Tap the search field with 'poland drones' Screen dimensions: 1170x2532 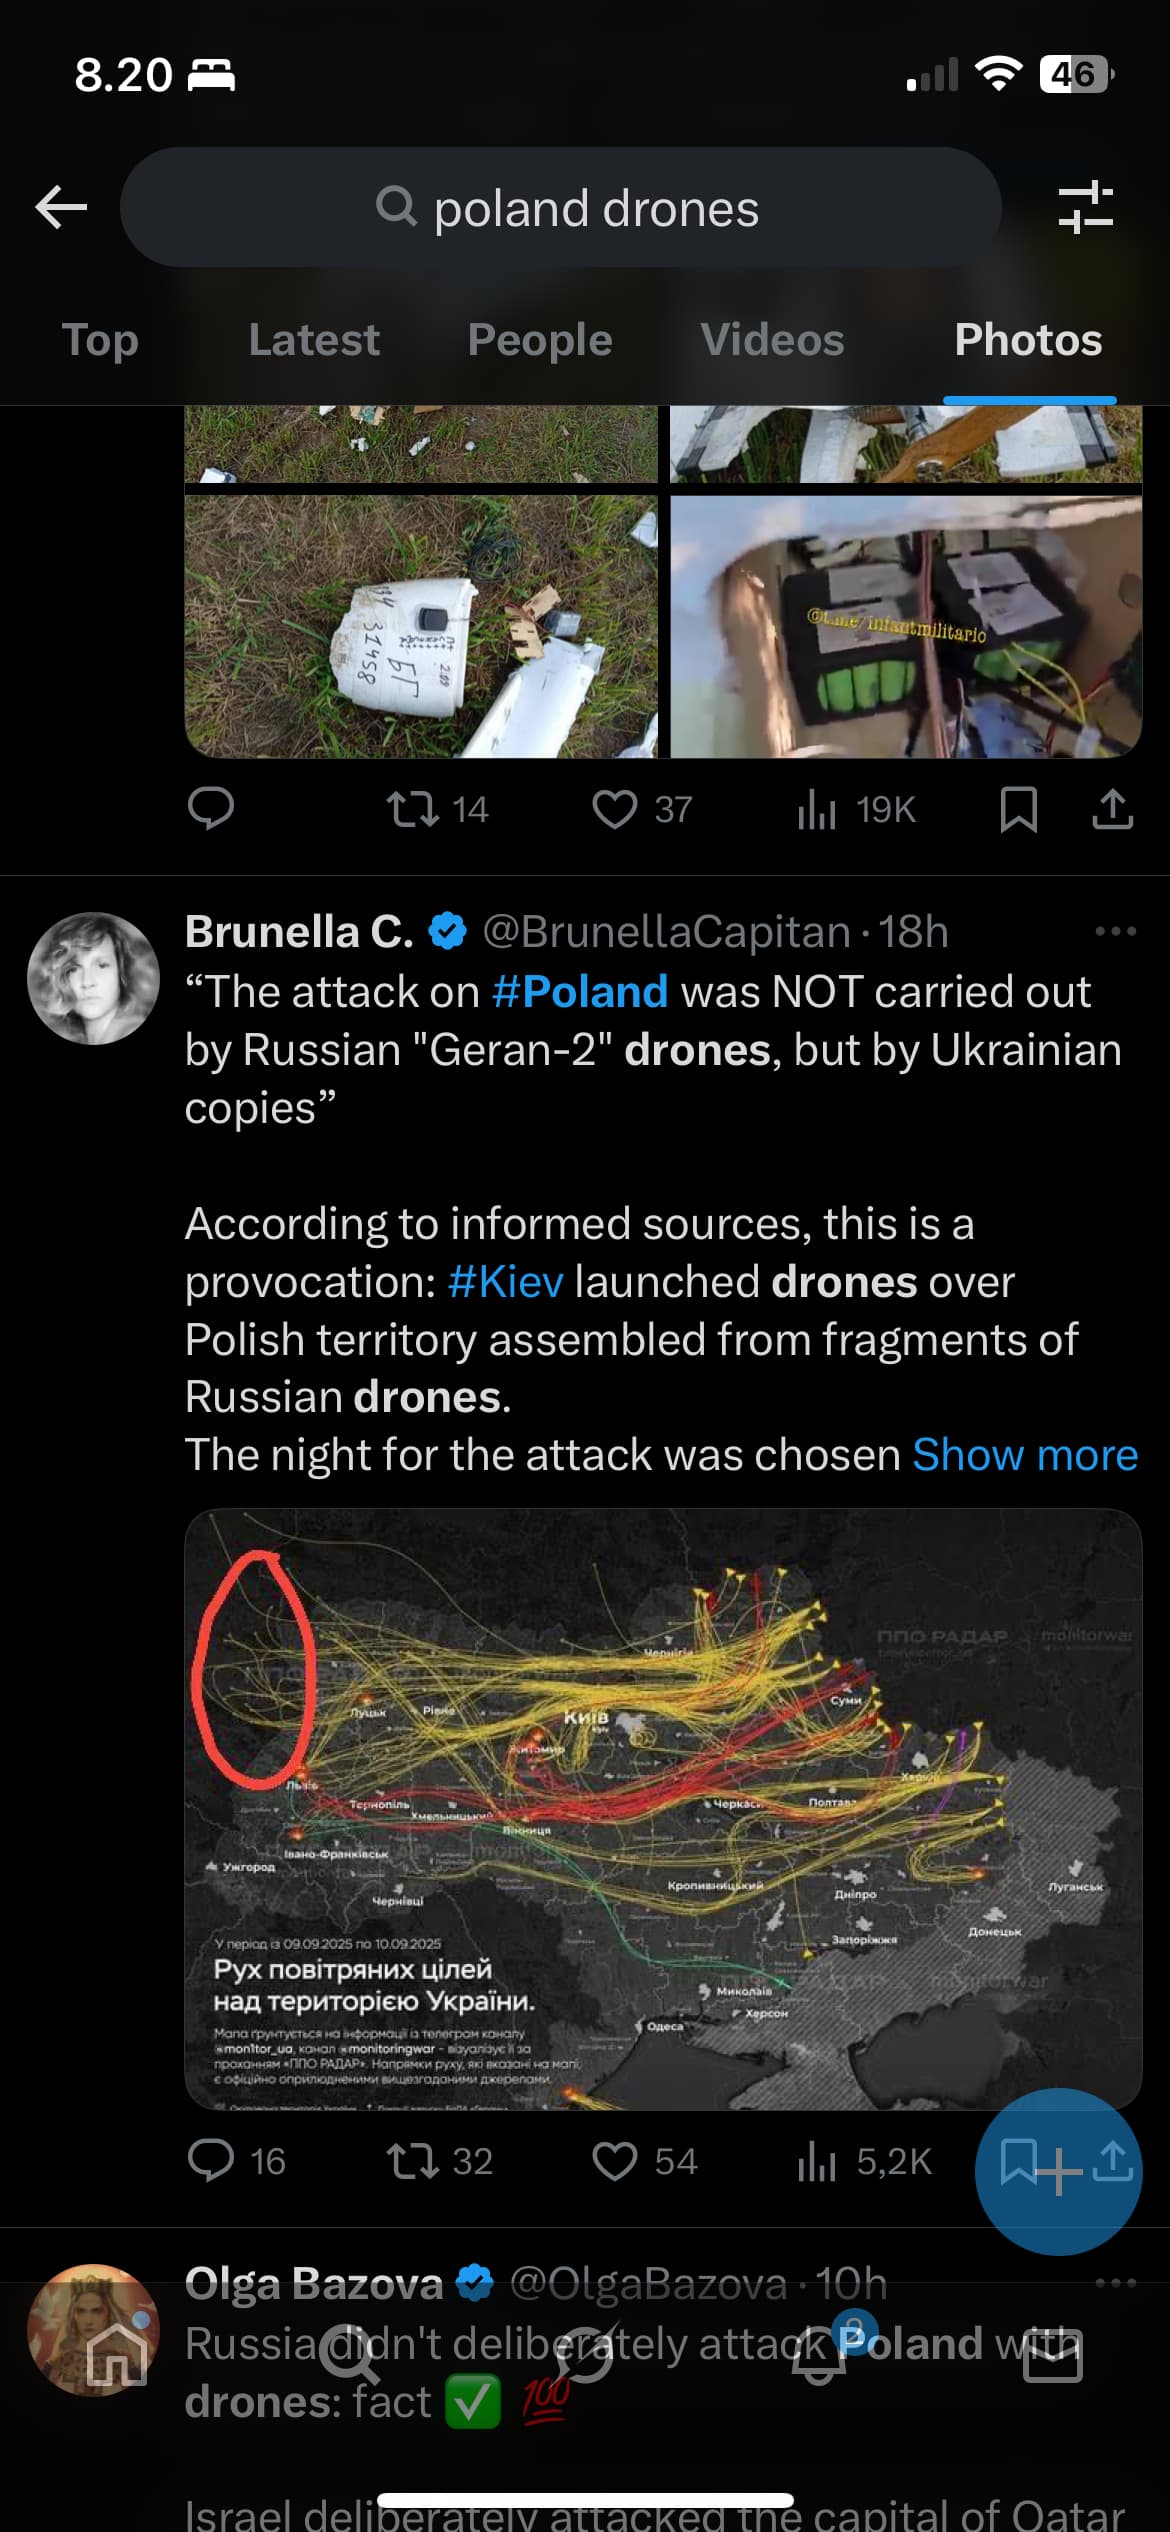[560, 208]
